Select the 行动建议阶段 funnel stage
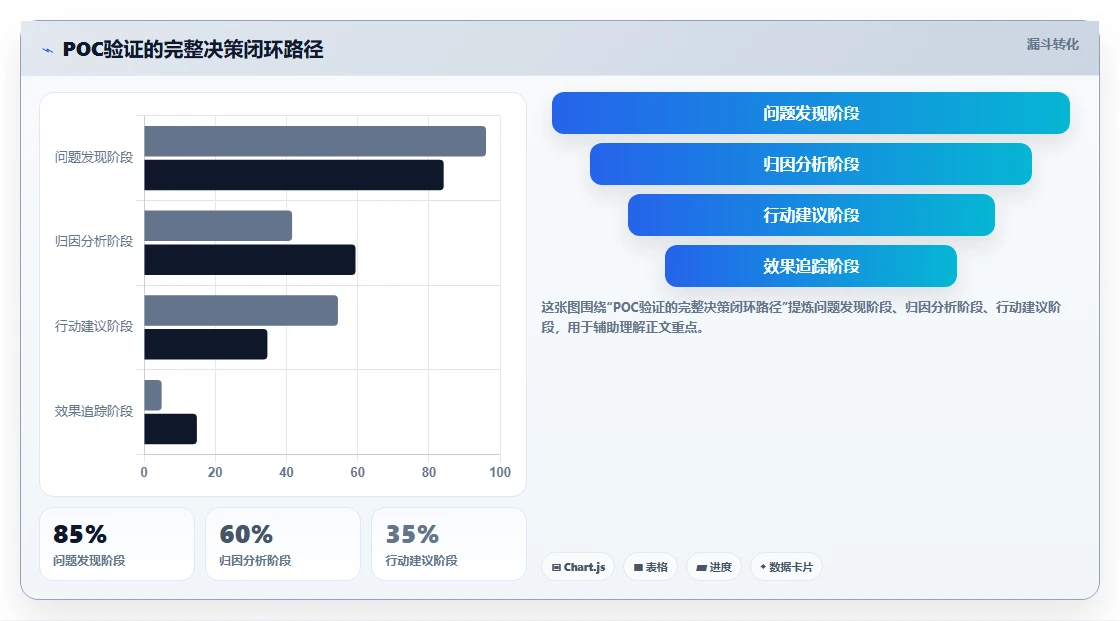 pyautogui.click(x=811, y=215)
